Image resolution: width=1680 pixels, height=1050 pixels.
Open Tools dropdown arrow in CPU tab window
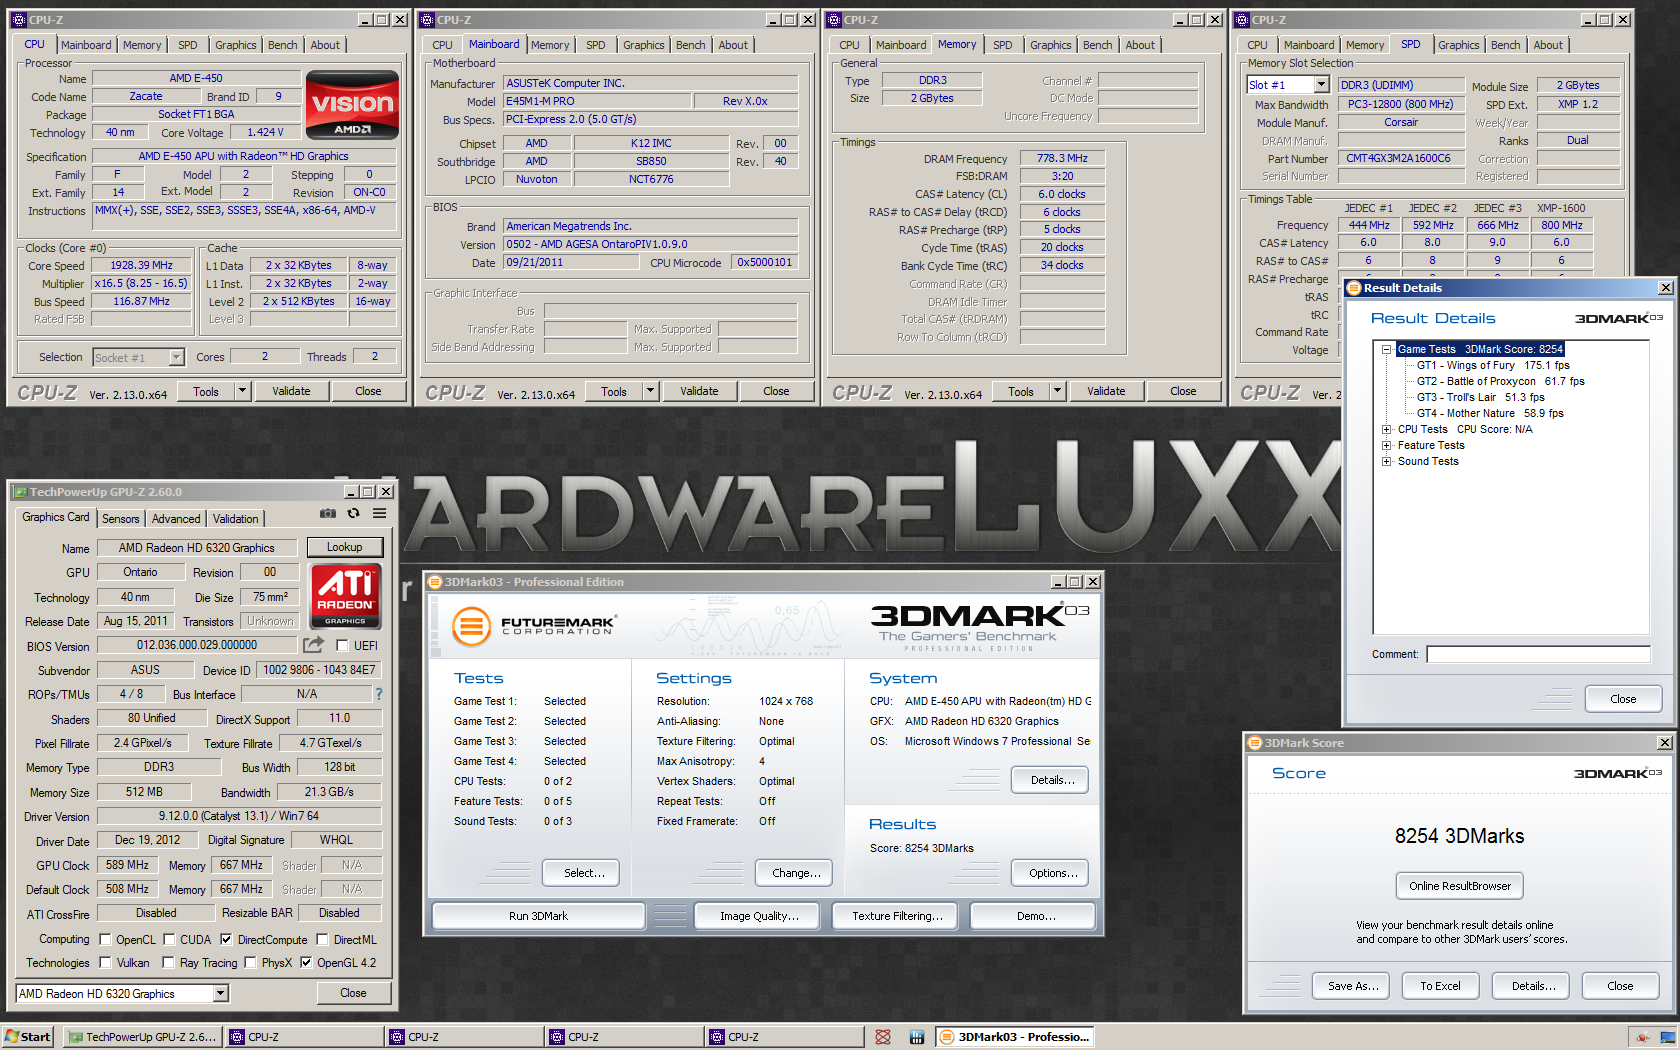click(x=242, y=391)
